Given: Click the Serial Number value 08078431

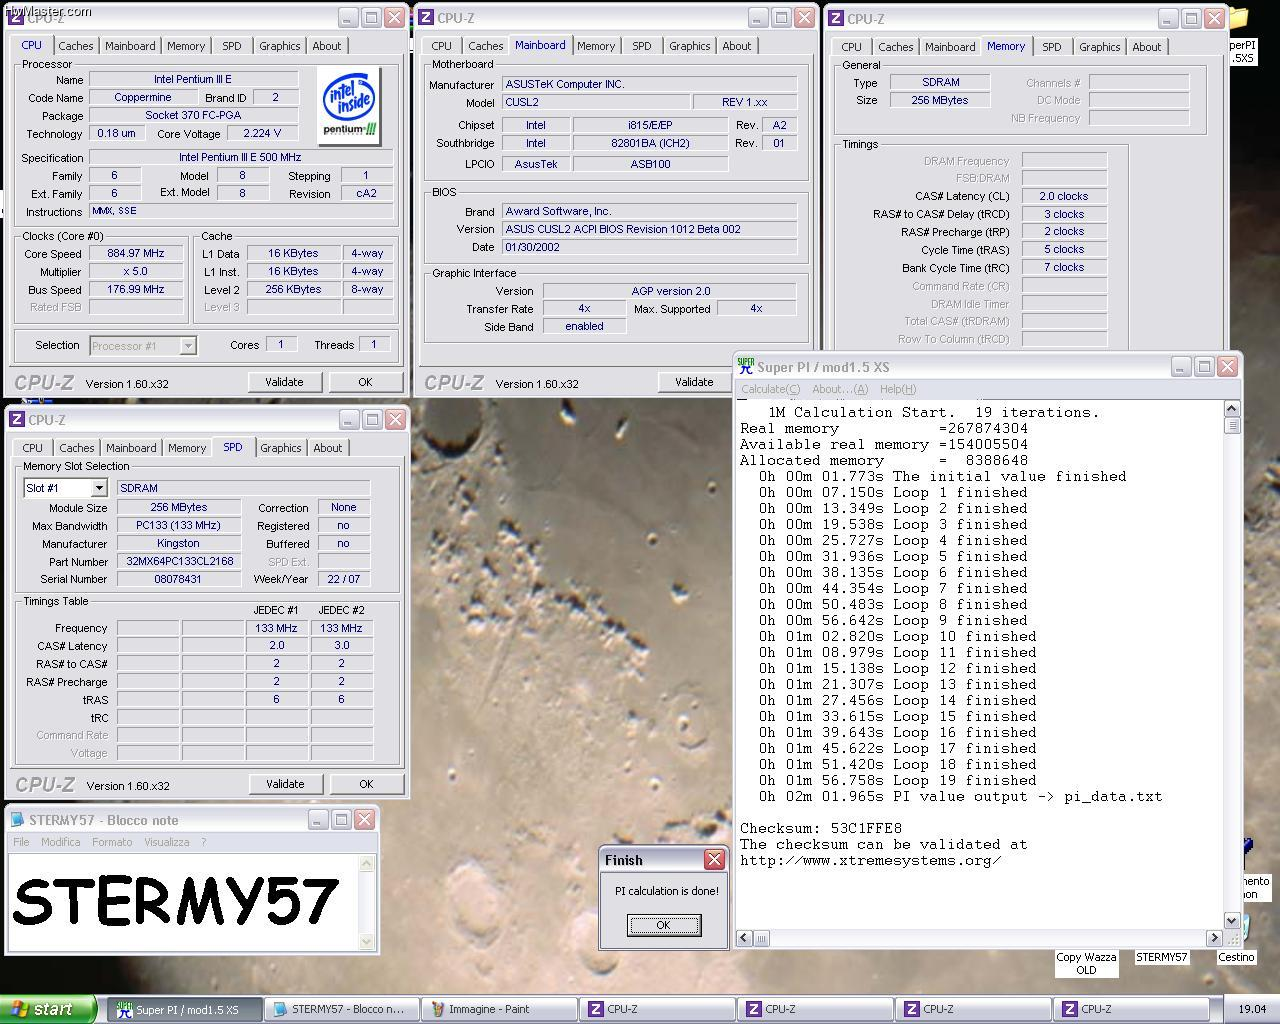Looking at the screenshot, I should pyautogui.click(x=179, y=579).
